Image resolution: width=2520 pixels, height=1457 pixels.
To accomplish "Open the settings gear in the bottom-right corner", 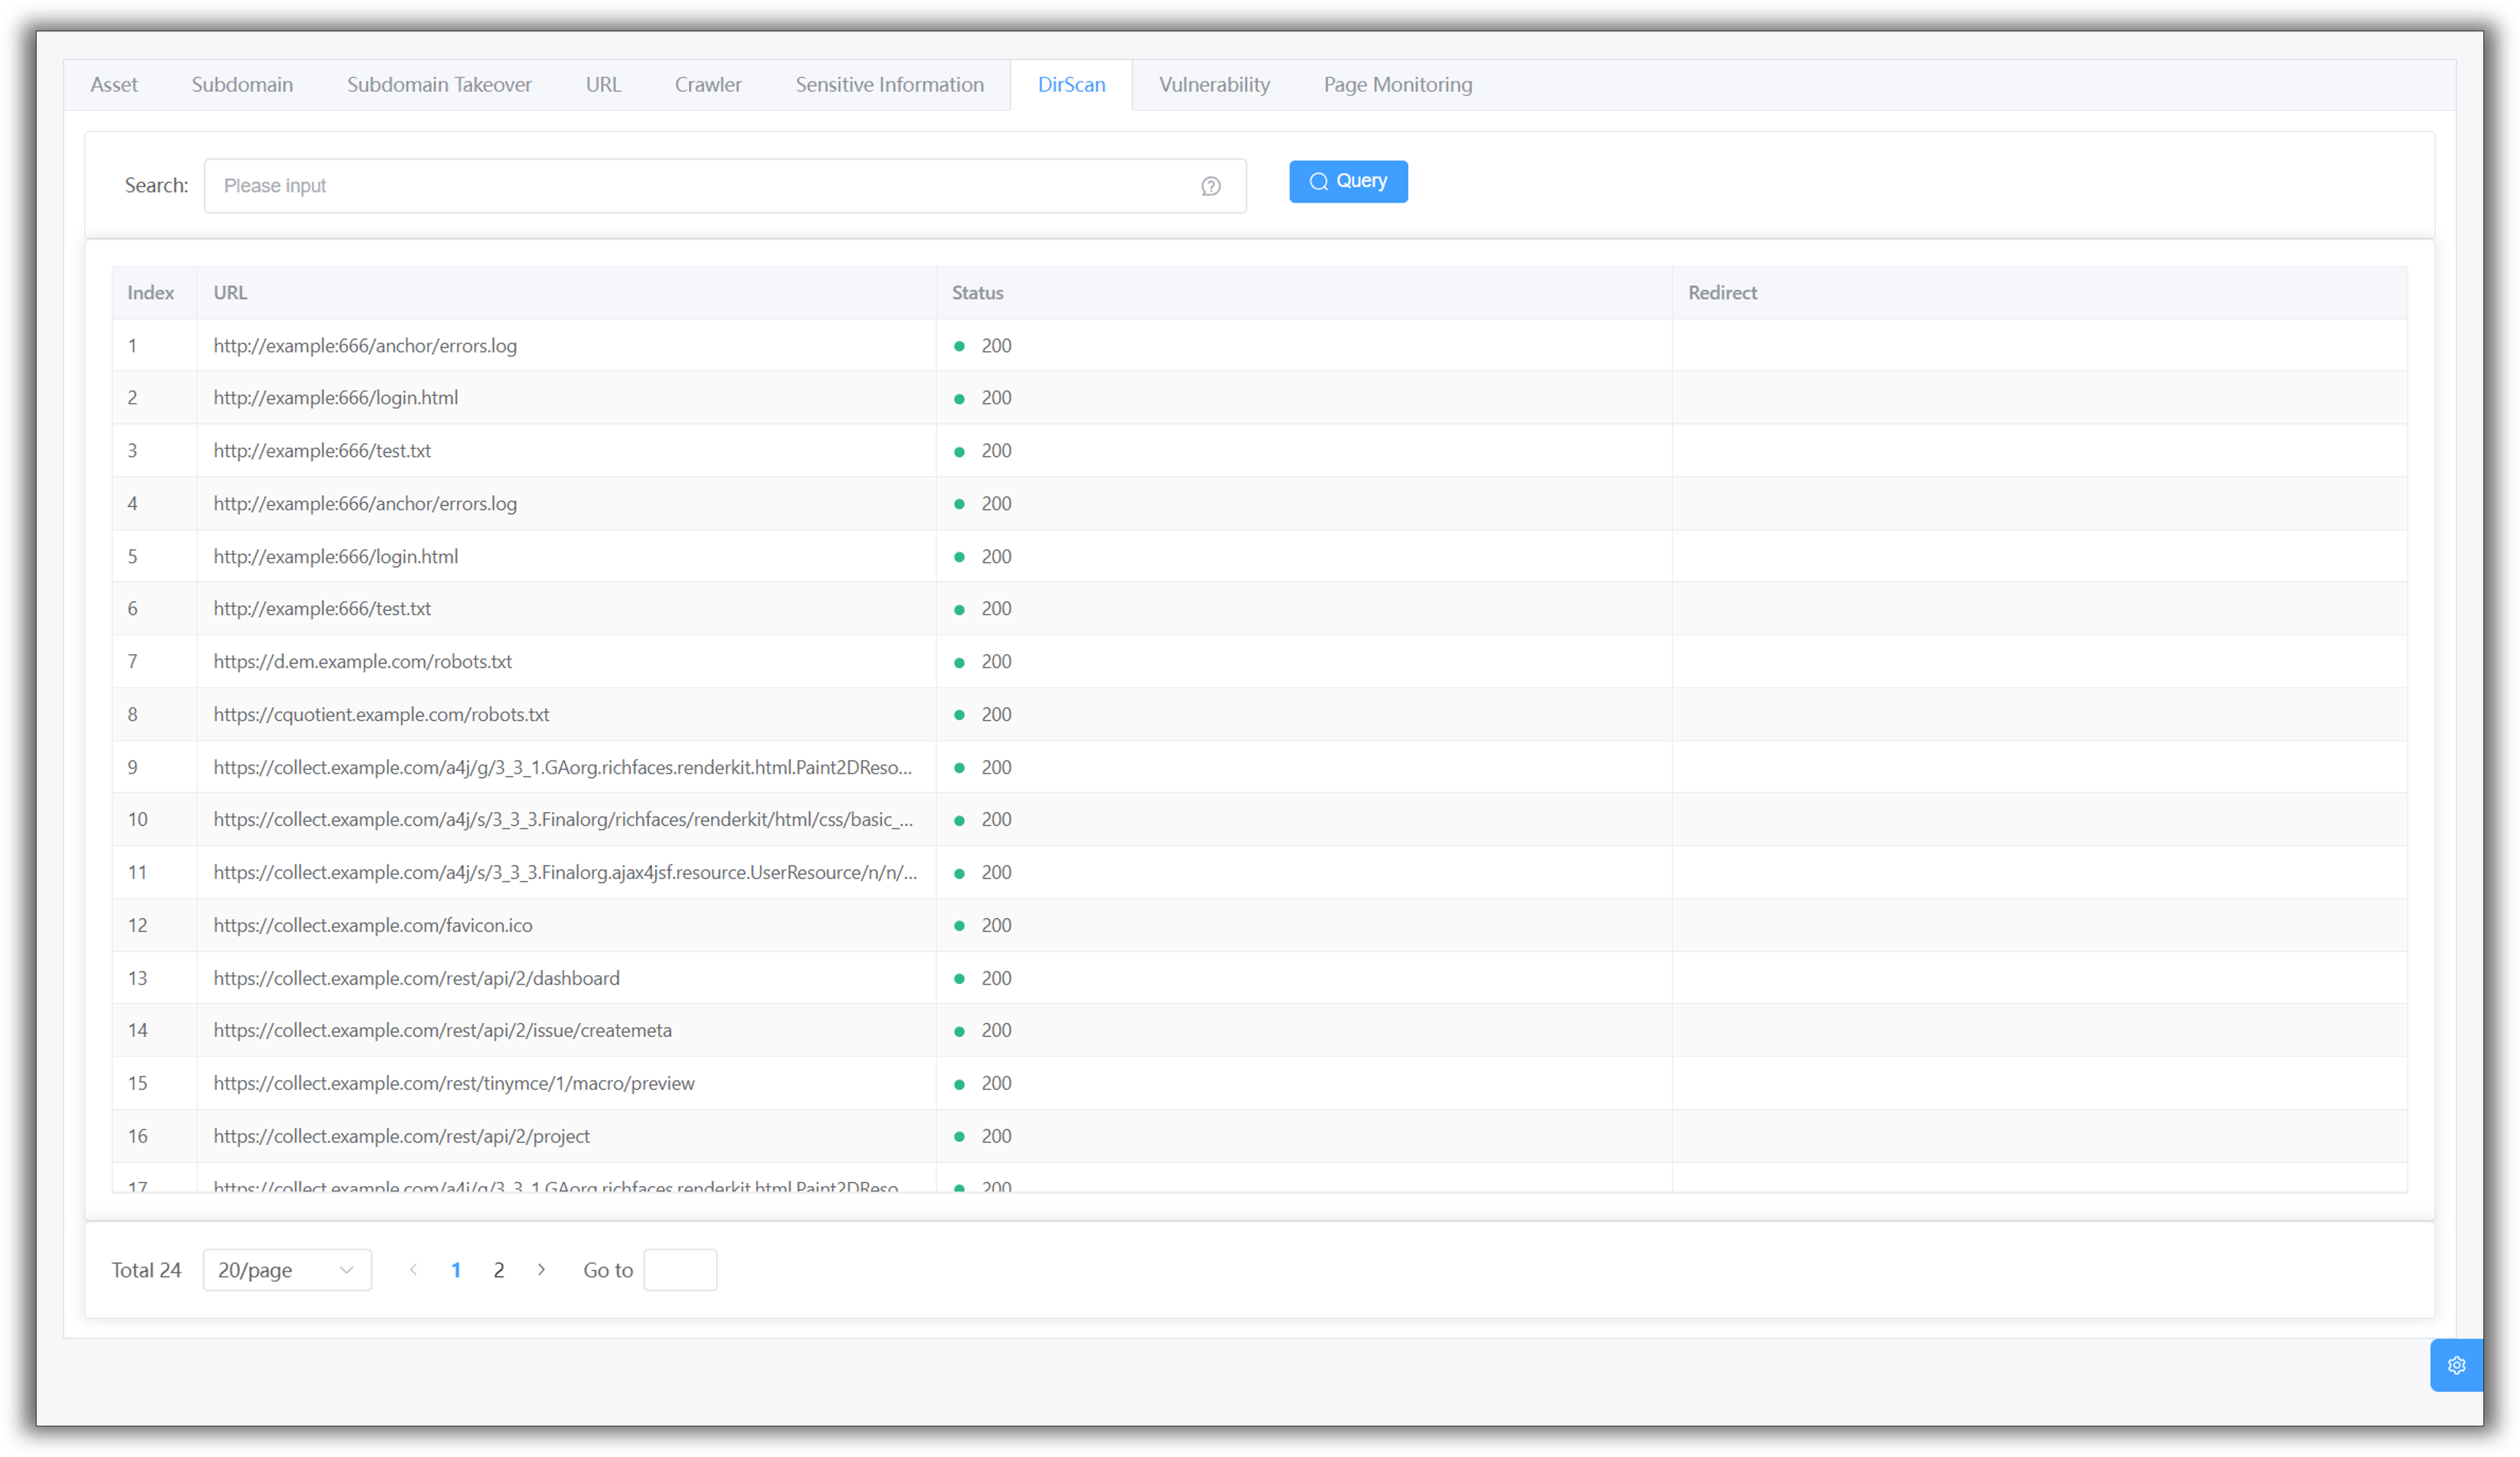I will pyautogui.click(x=2456, y=1365).
